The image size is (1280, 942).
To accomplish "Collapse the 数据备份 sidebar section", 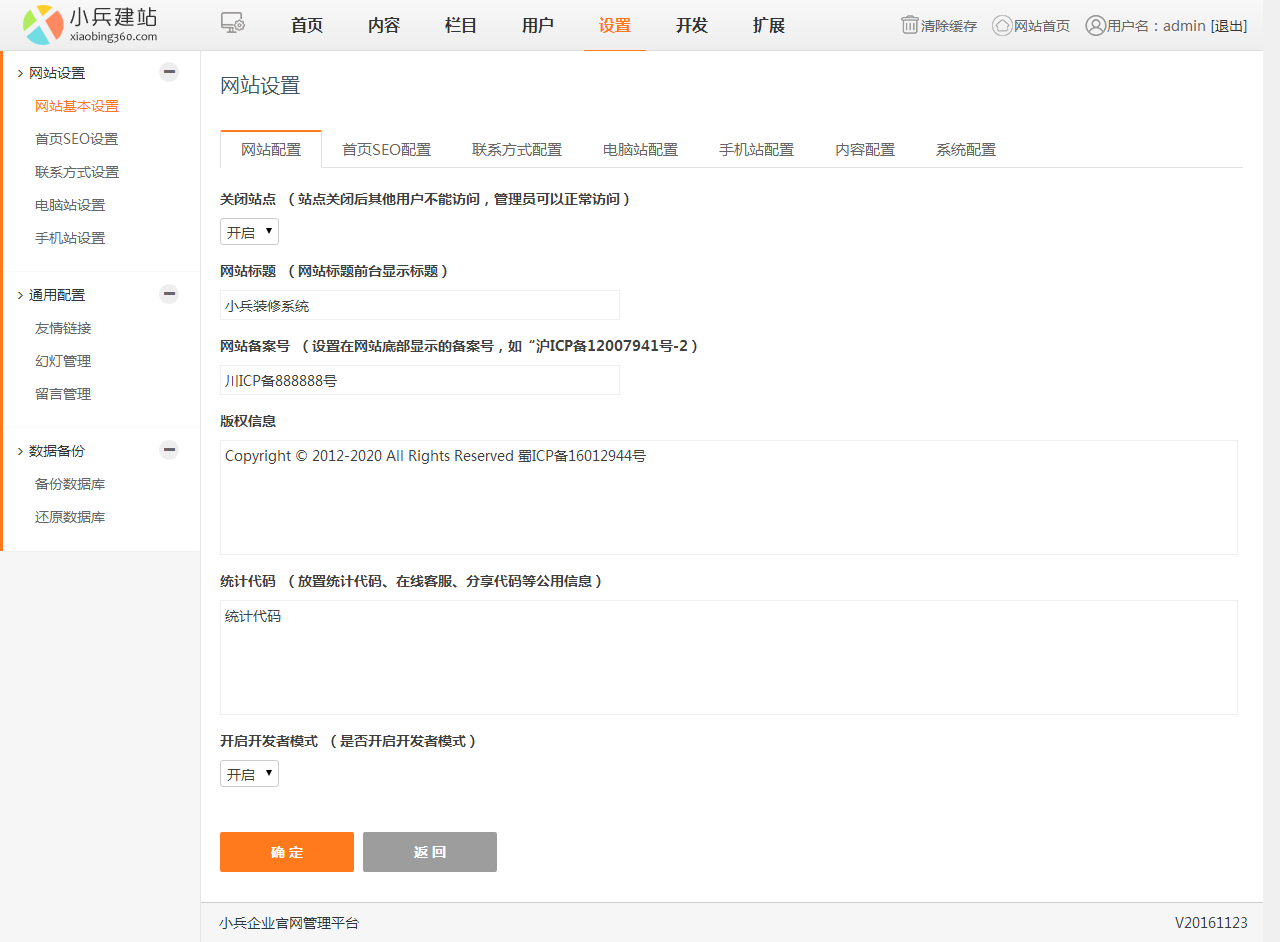I will [169, 450].
